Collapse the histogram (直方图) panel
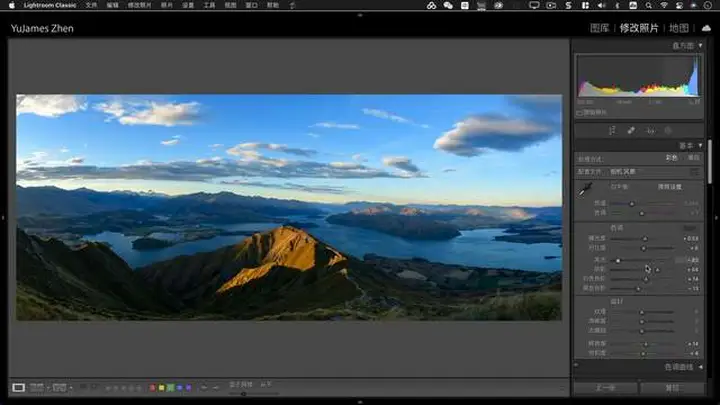The image size is (720, 405). coord(700,46)
